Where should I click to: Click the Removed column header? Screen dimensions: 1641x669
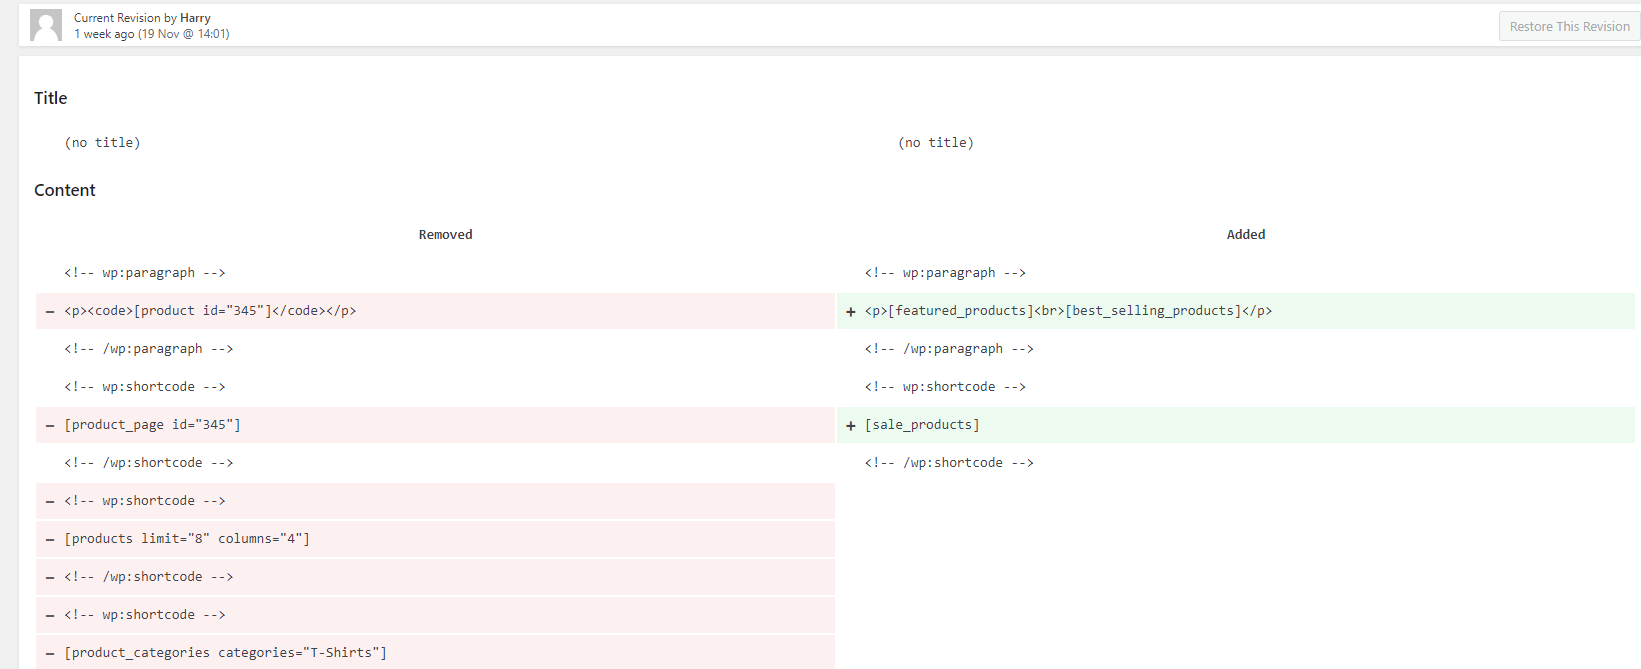(x=445, y=235)
